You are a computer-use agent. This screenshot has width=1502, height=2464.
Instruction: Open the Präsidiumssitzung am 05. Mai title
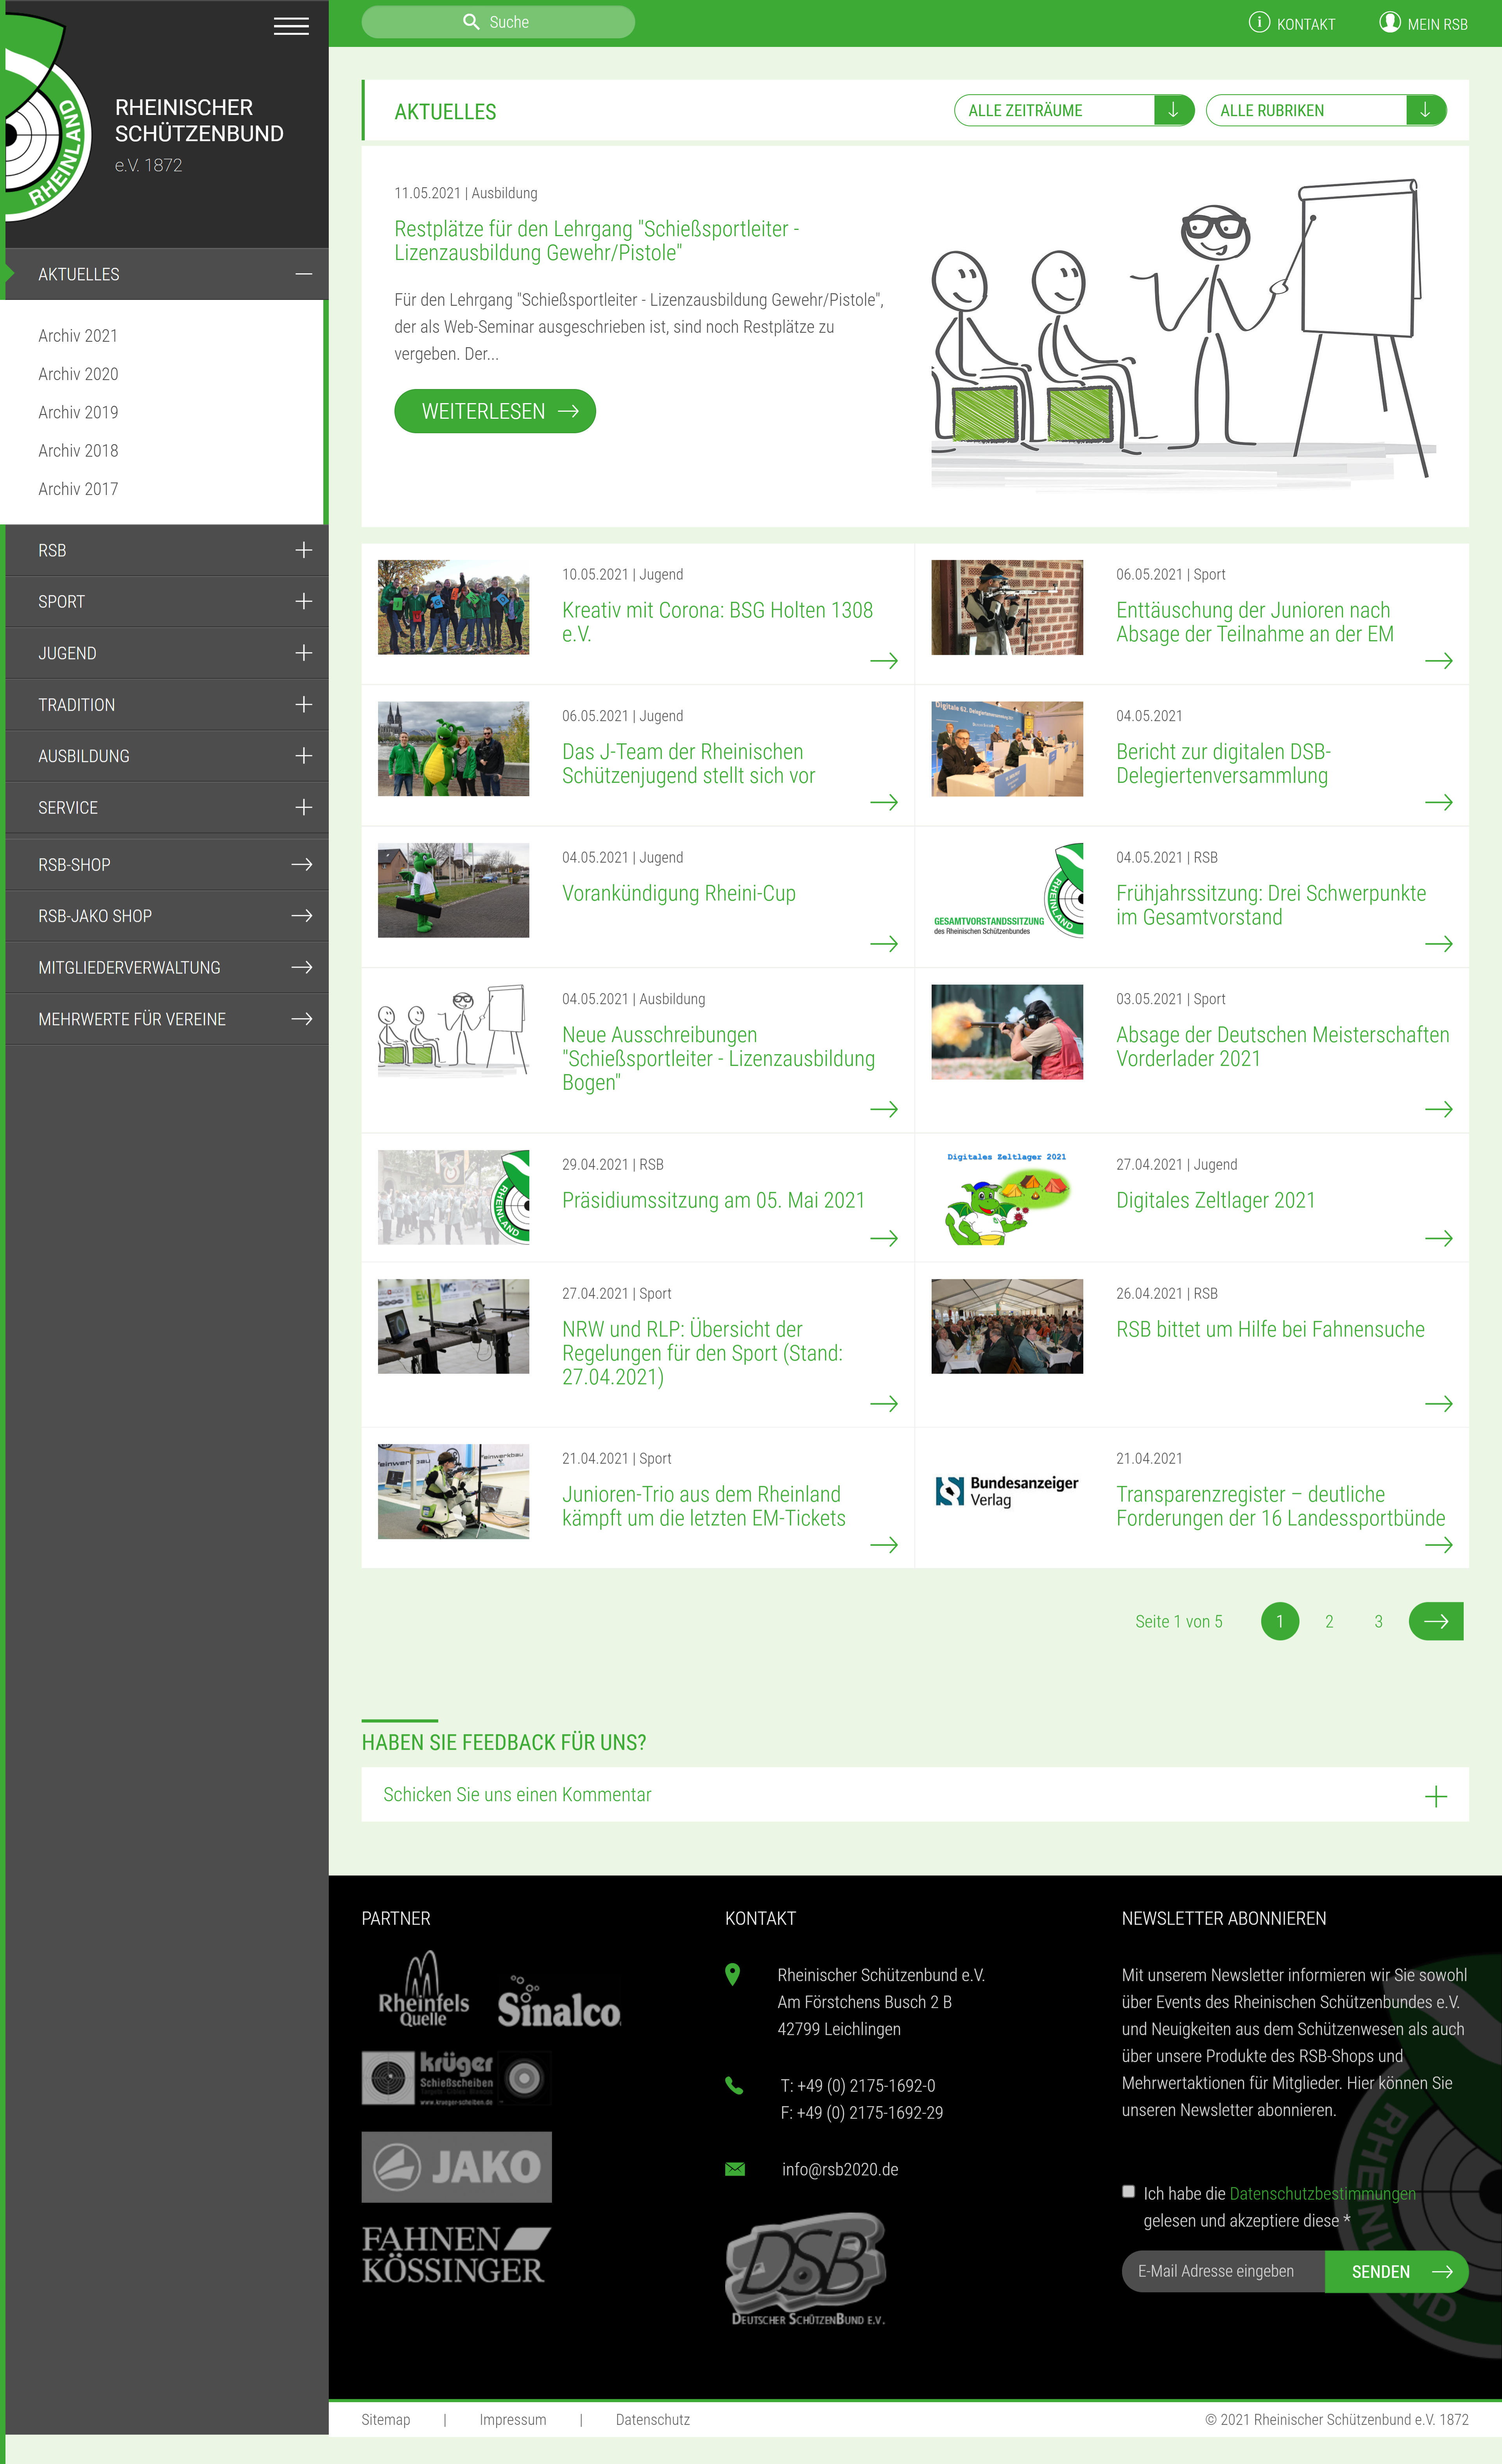(x=714, y=1200)
